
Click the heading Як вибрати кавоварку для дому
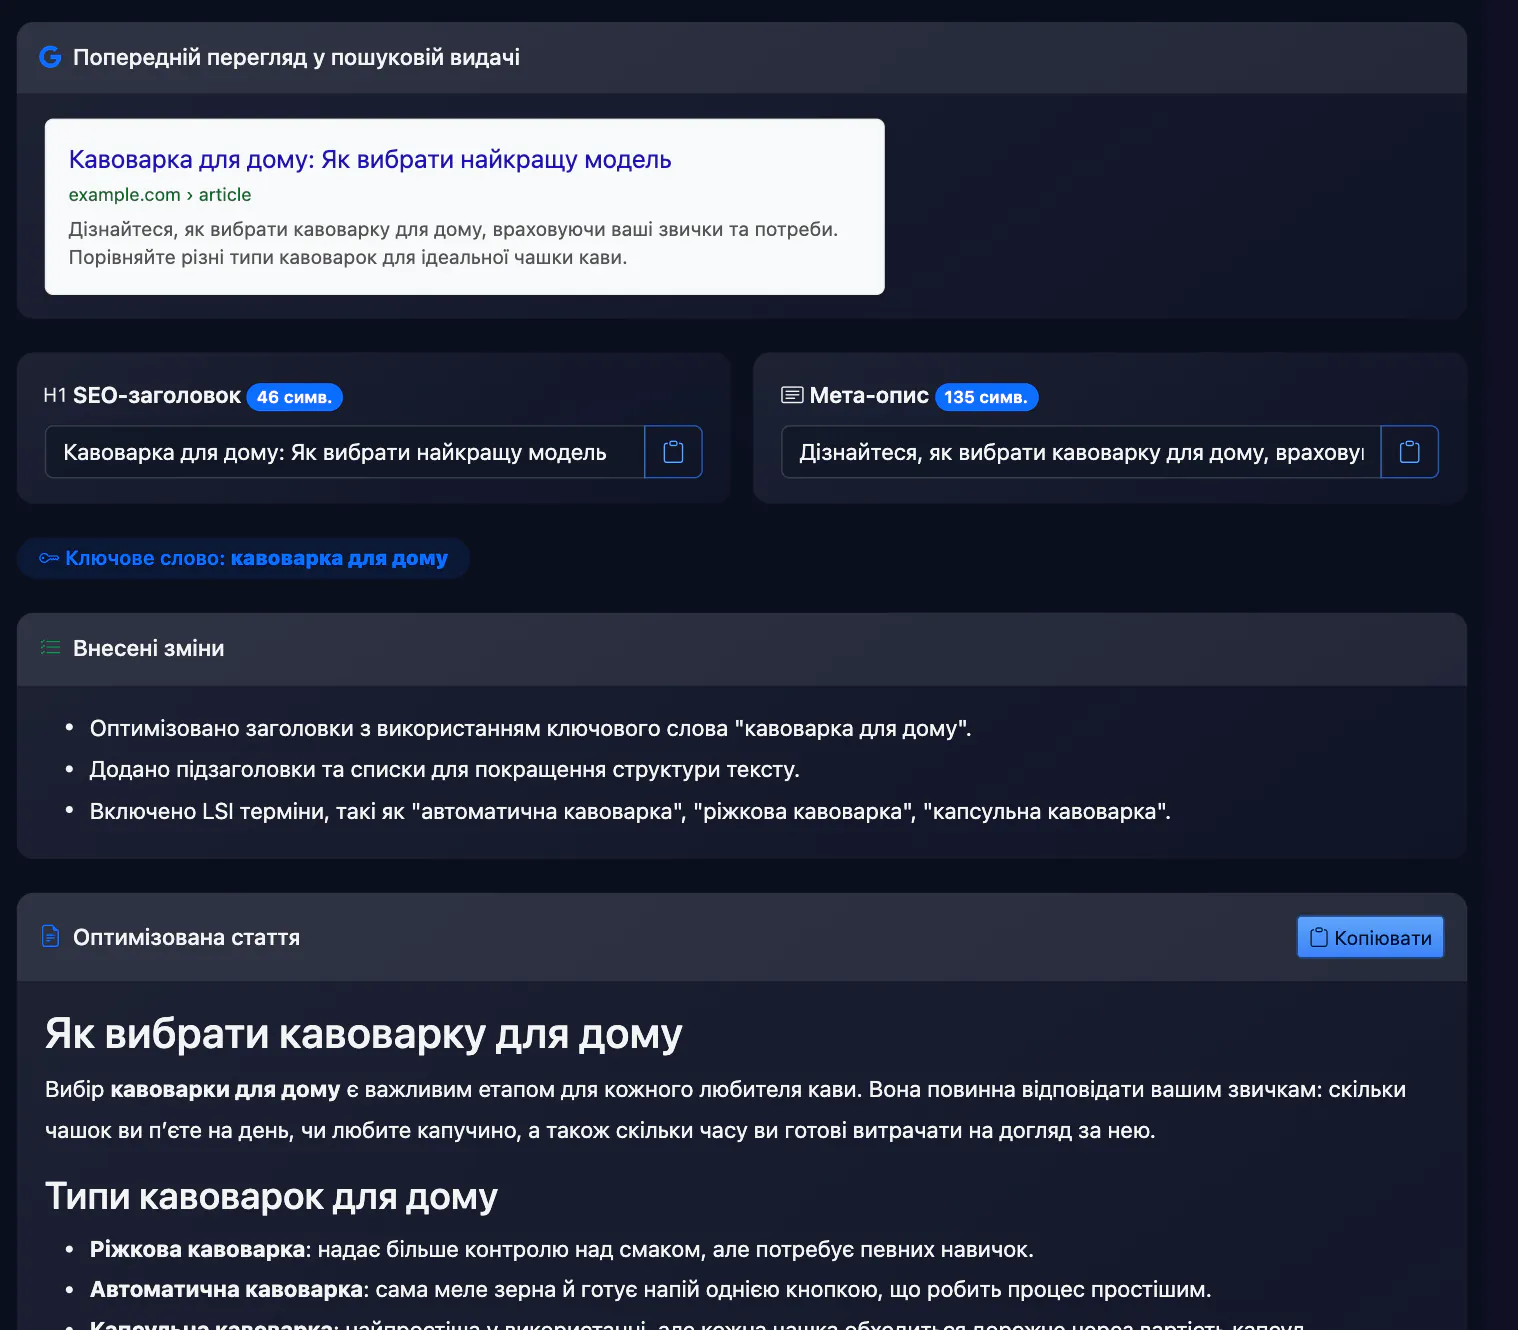coord(364,1034)
